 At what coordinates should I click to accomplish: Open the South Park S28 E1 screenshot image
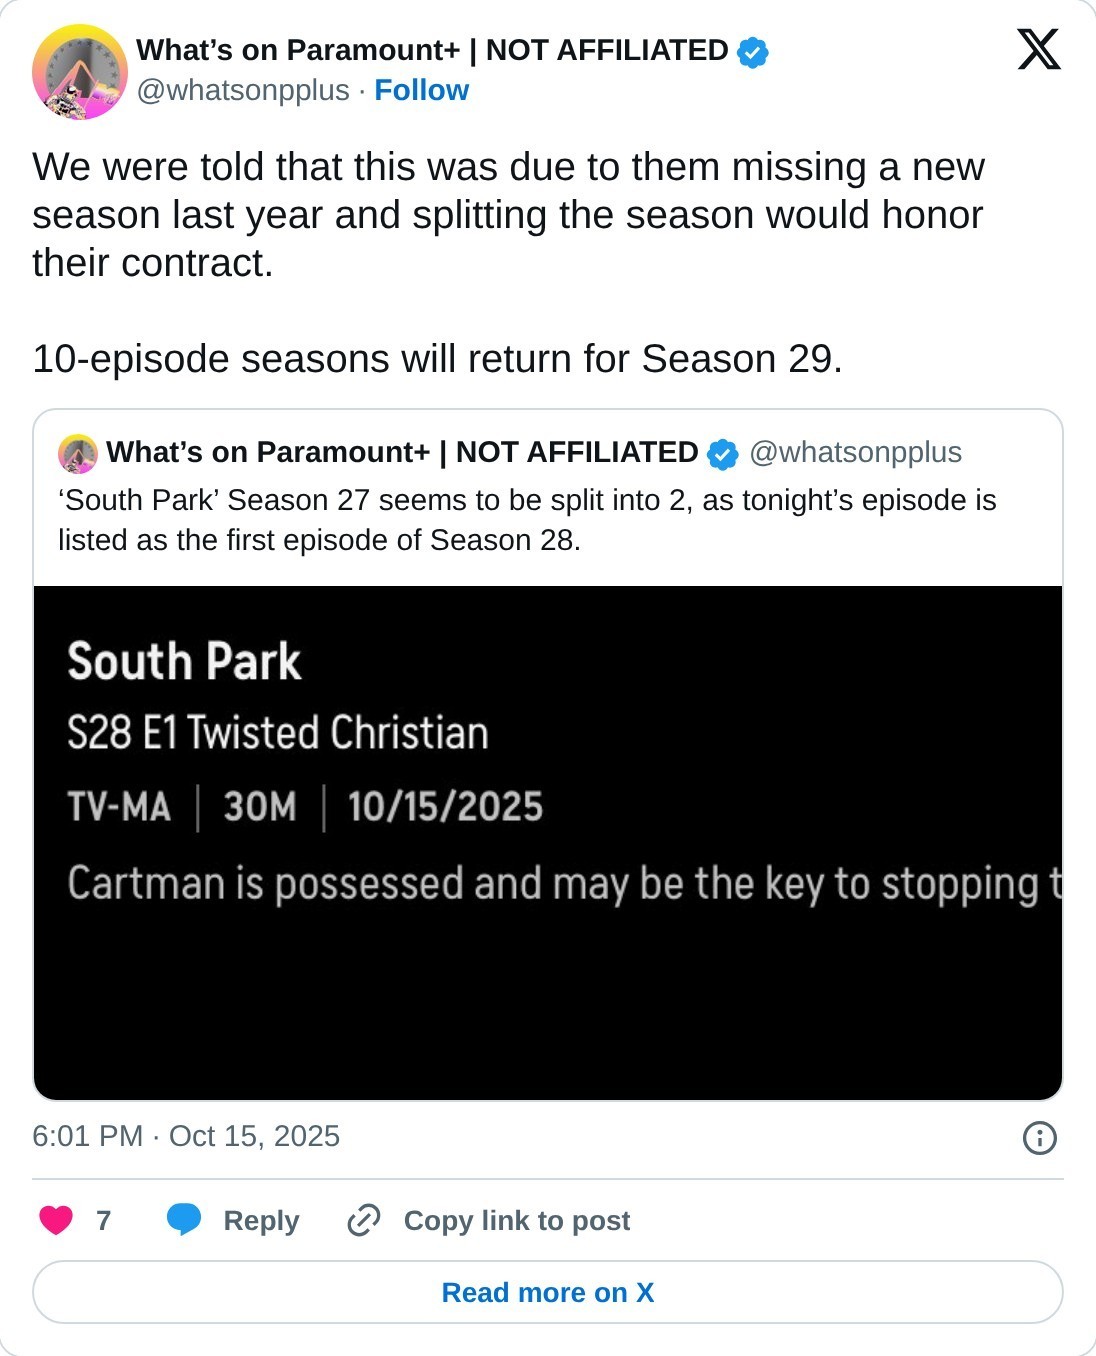548,843
